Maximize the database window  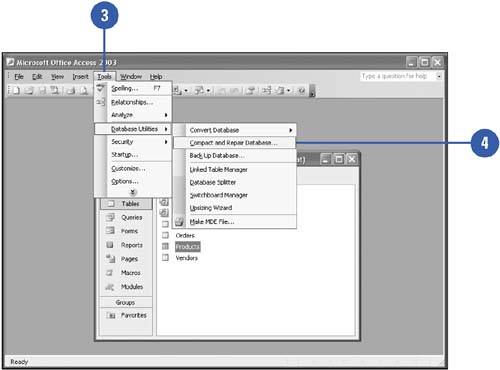pos(339,159)
